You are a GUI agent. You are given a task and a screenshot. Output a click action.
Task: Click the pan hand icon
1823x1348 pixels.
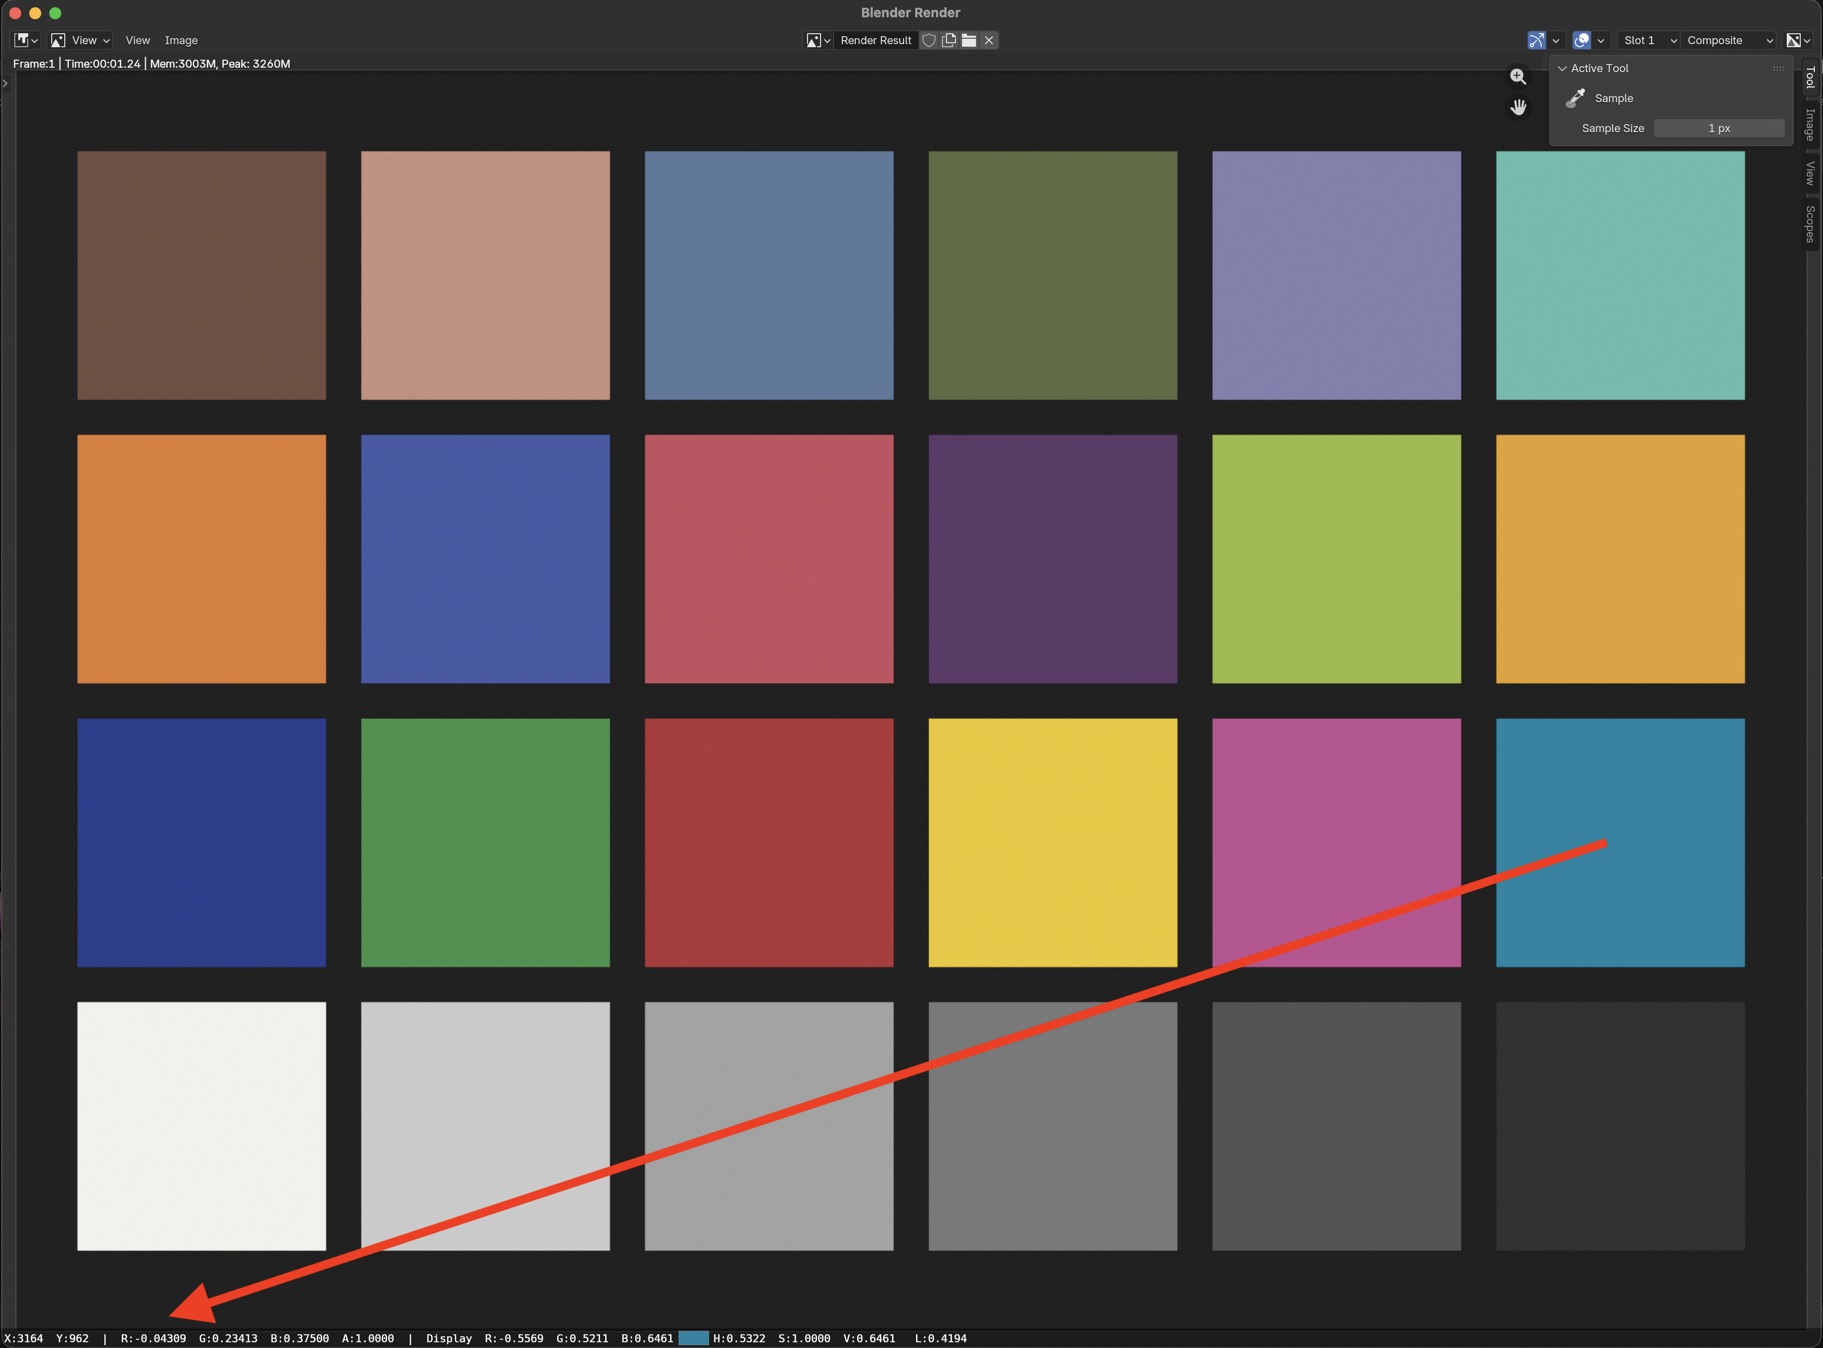coord(1518,107)
